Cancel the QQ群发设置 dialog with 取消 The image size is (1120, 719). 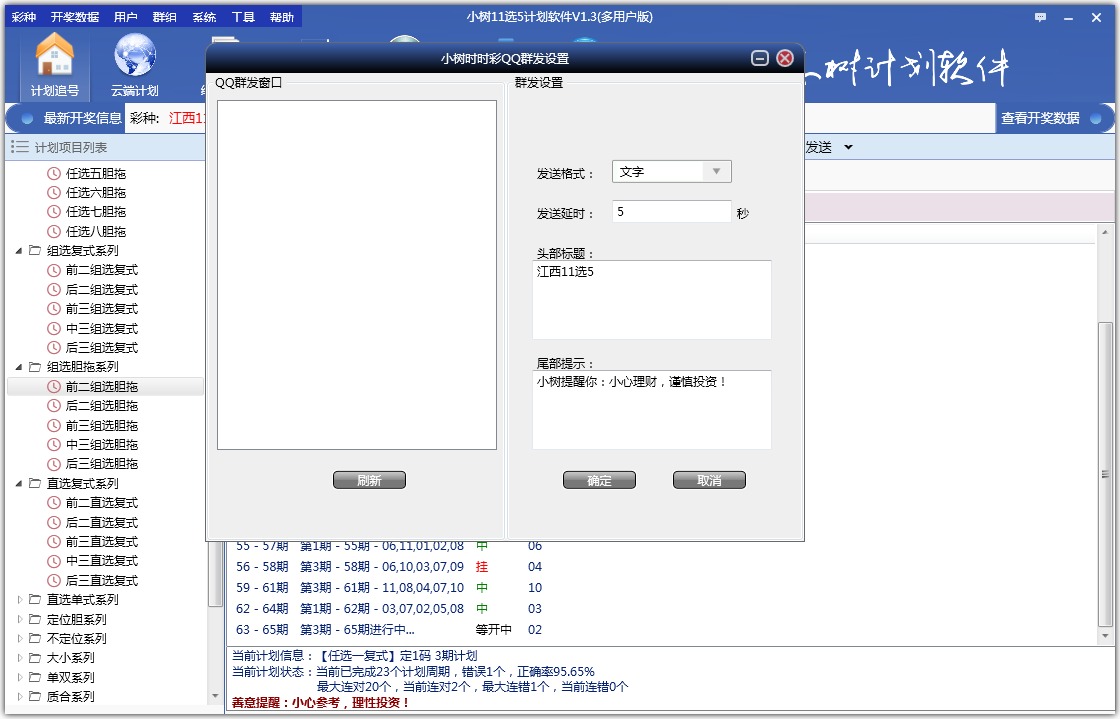(709, 479)
